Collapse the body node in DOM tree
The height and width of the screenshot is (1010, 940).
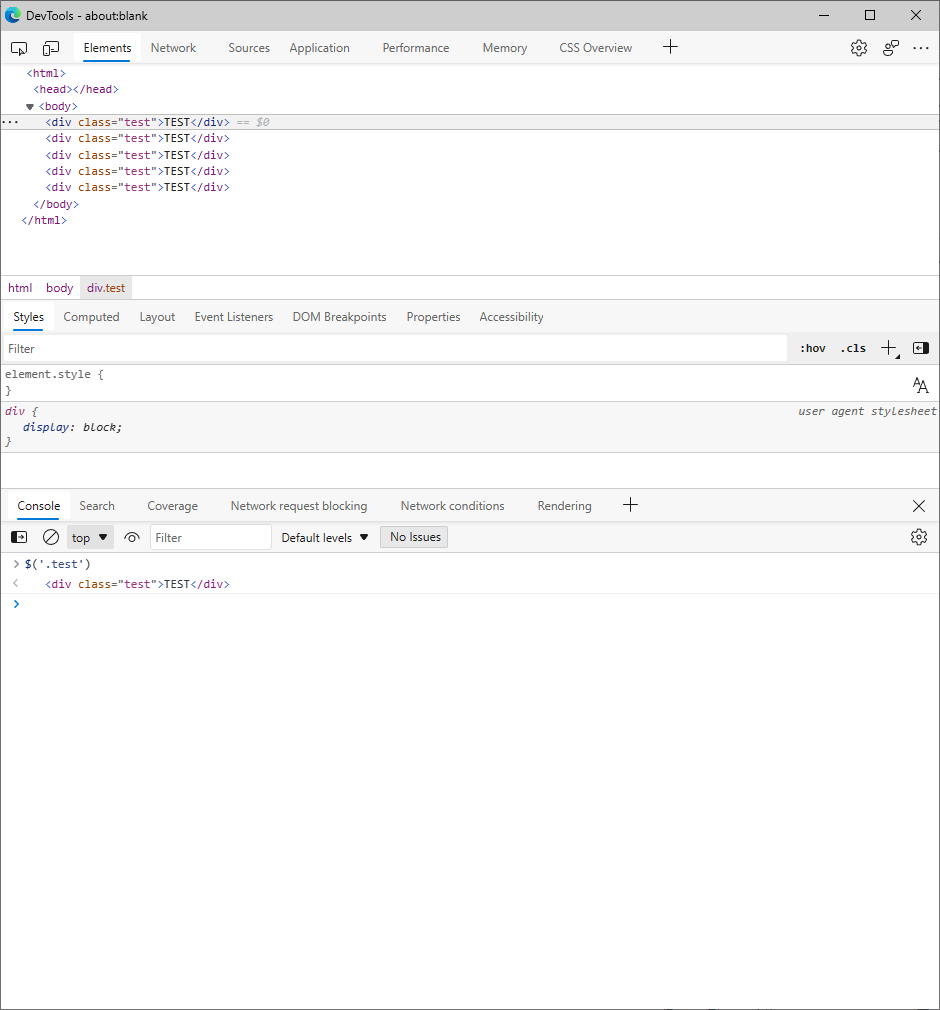[30, 106]
